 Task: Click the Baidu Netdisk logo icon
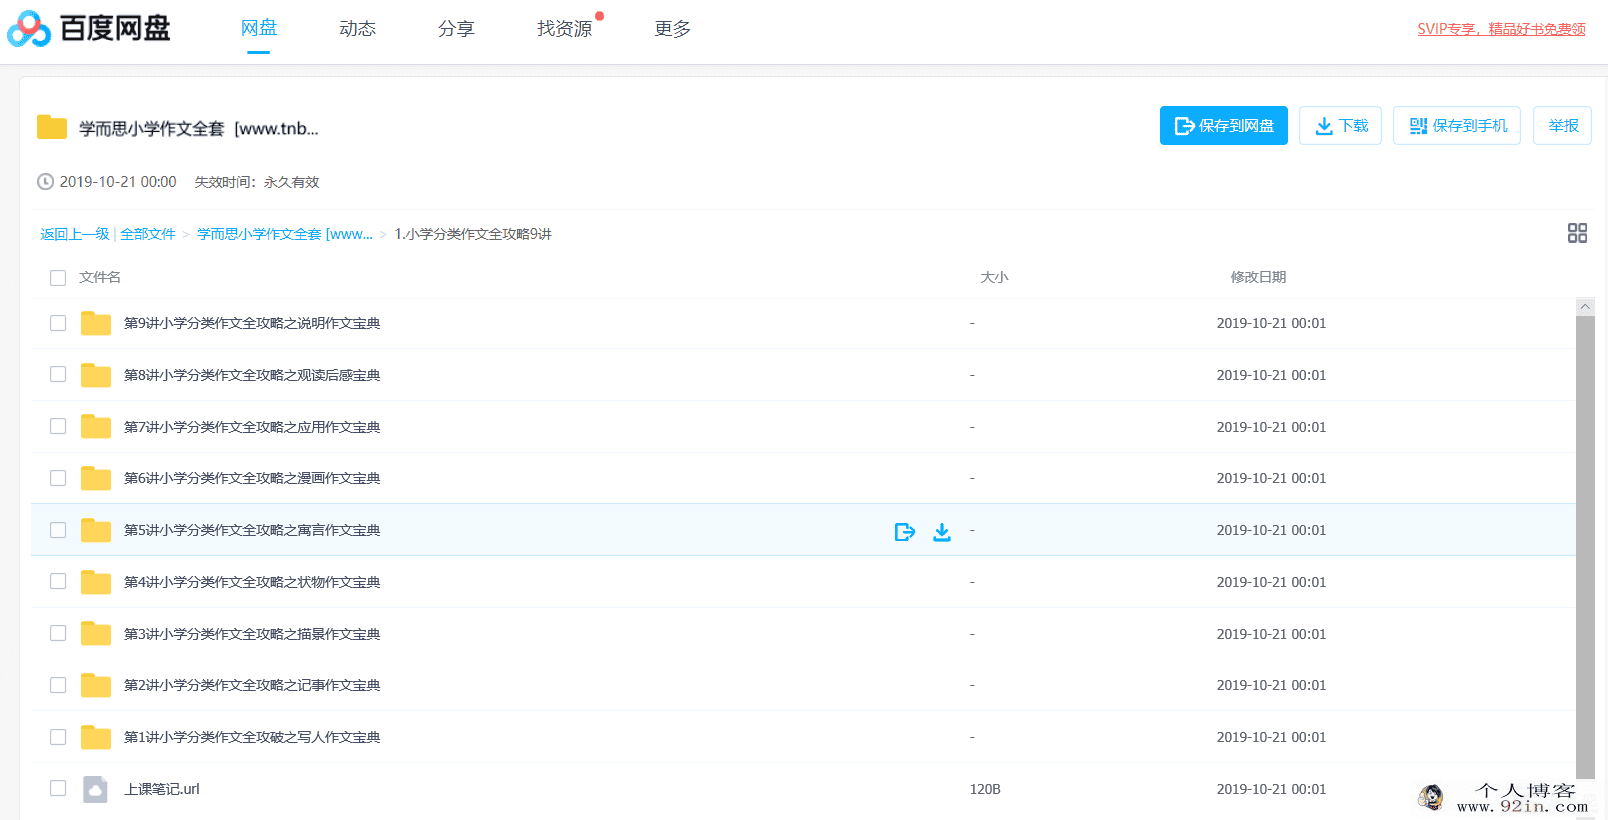(29, 29)
